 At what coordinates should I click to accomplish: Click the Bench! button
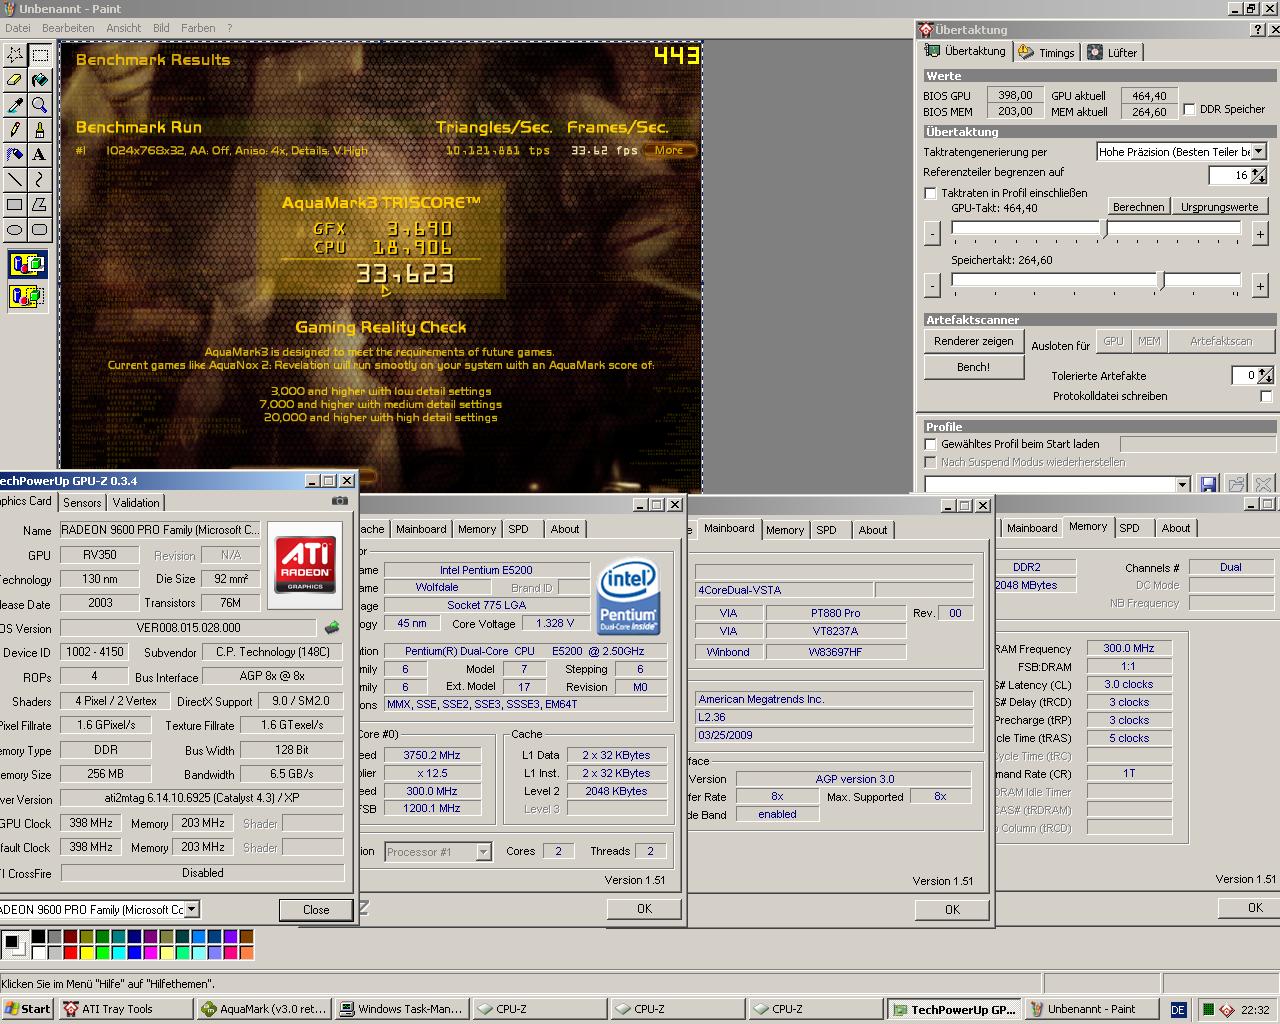[x=974, y=367]
